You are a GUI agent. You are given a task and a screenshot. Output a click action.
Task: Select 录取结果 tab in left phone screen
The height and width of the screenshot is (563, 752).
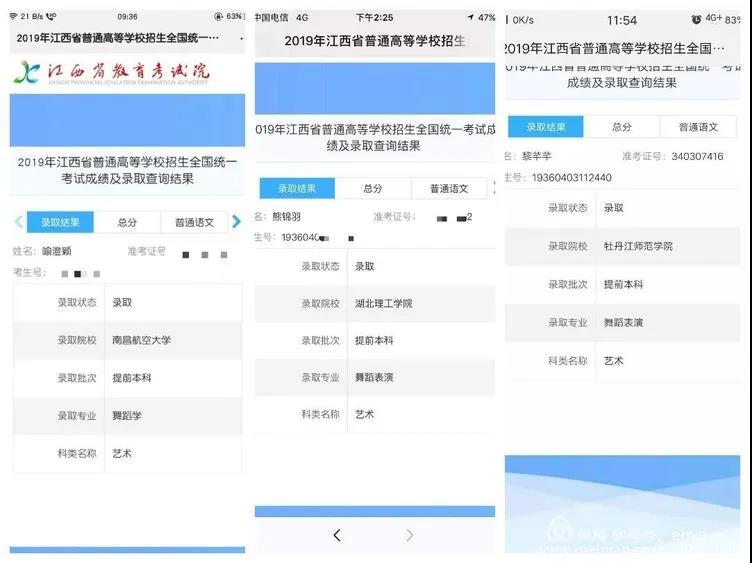pos(60,223)
